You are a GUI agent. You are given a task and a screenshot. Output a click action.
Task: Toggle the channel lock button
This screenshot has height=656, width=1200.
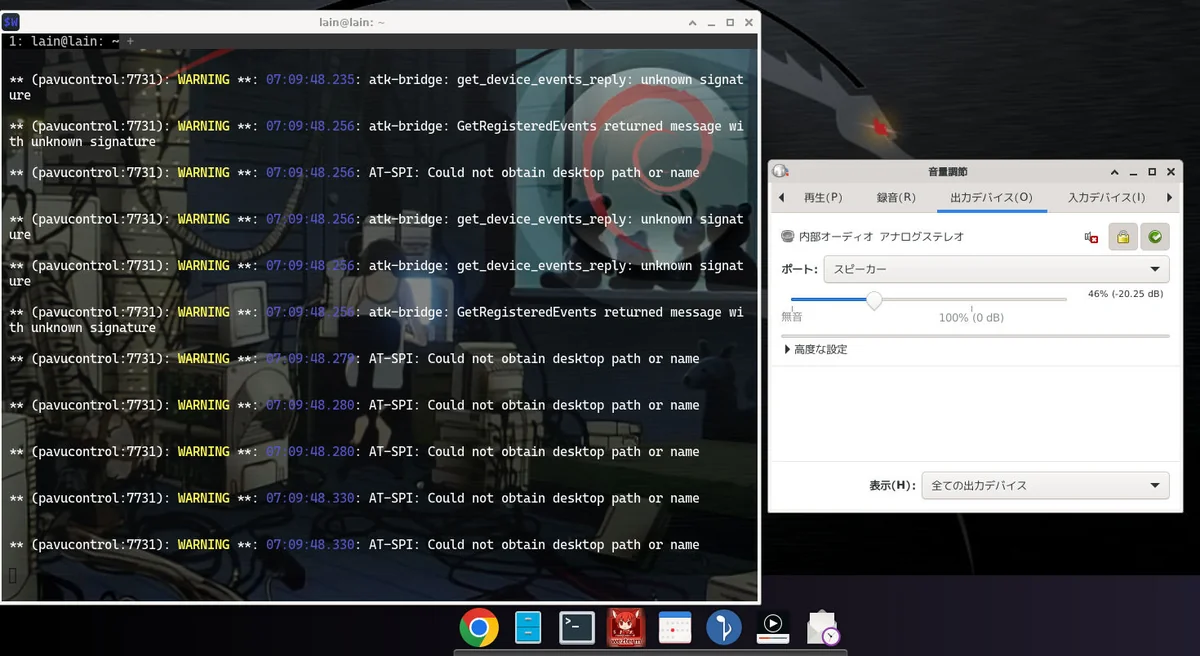[x=1123, y=237]
